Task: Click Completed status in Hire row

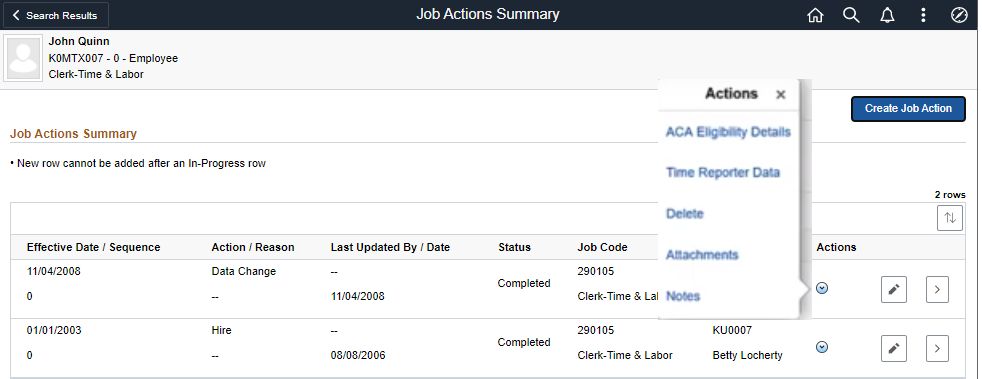Action: [524, 342]
